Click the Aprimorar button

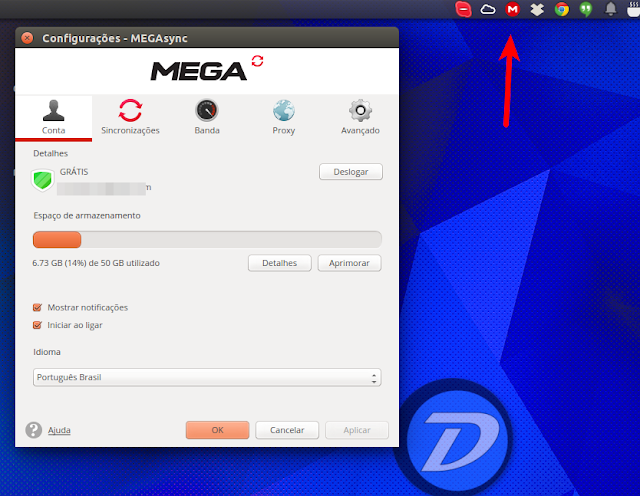(x=349, y=263)
